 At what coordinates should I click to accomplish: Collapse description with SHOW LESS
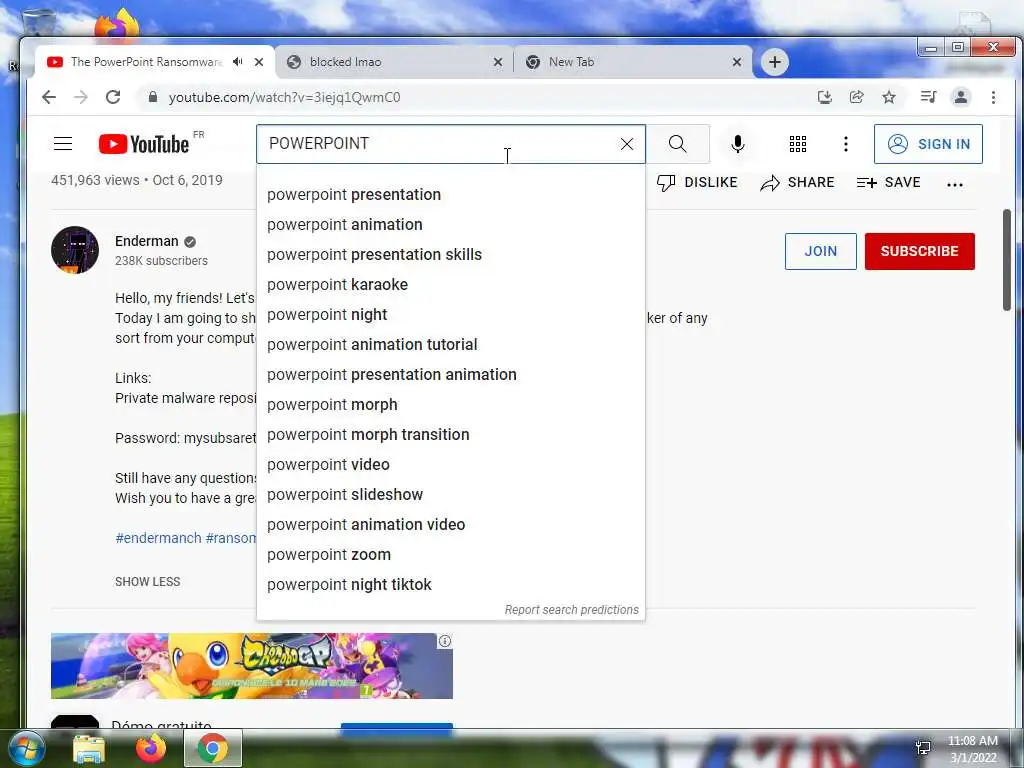pos(148,582)
